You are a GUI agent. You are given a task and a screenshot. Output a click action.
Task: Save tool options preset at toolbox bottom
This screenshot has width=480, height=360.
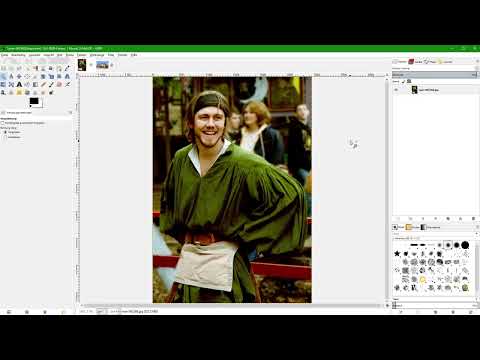[x=9, y=312]
